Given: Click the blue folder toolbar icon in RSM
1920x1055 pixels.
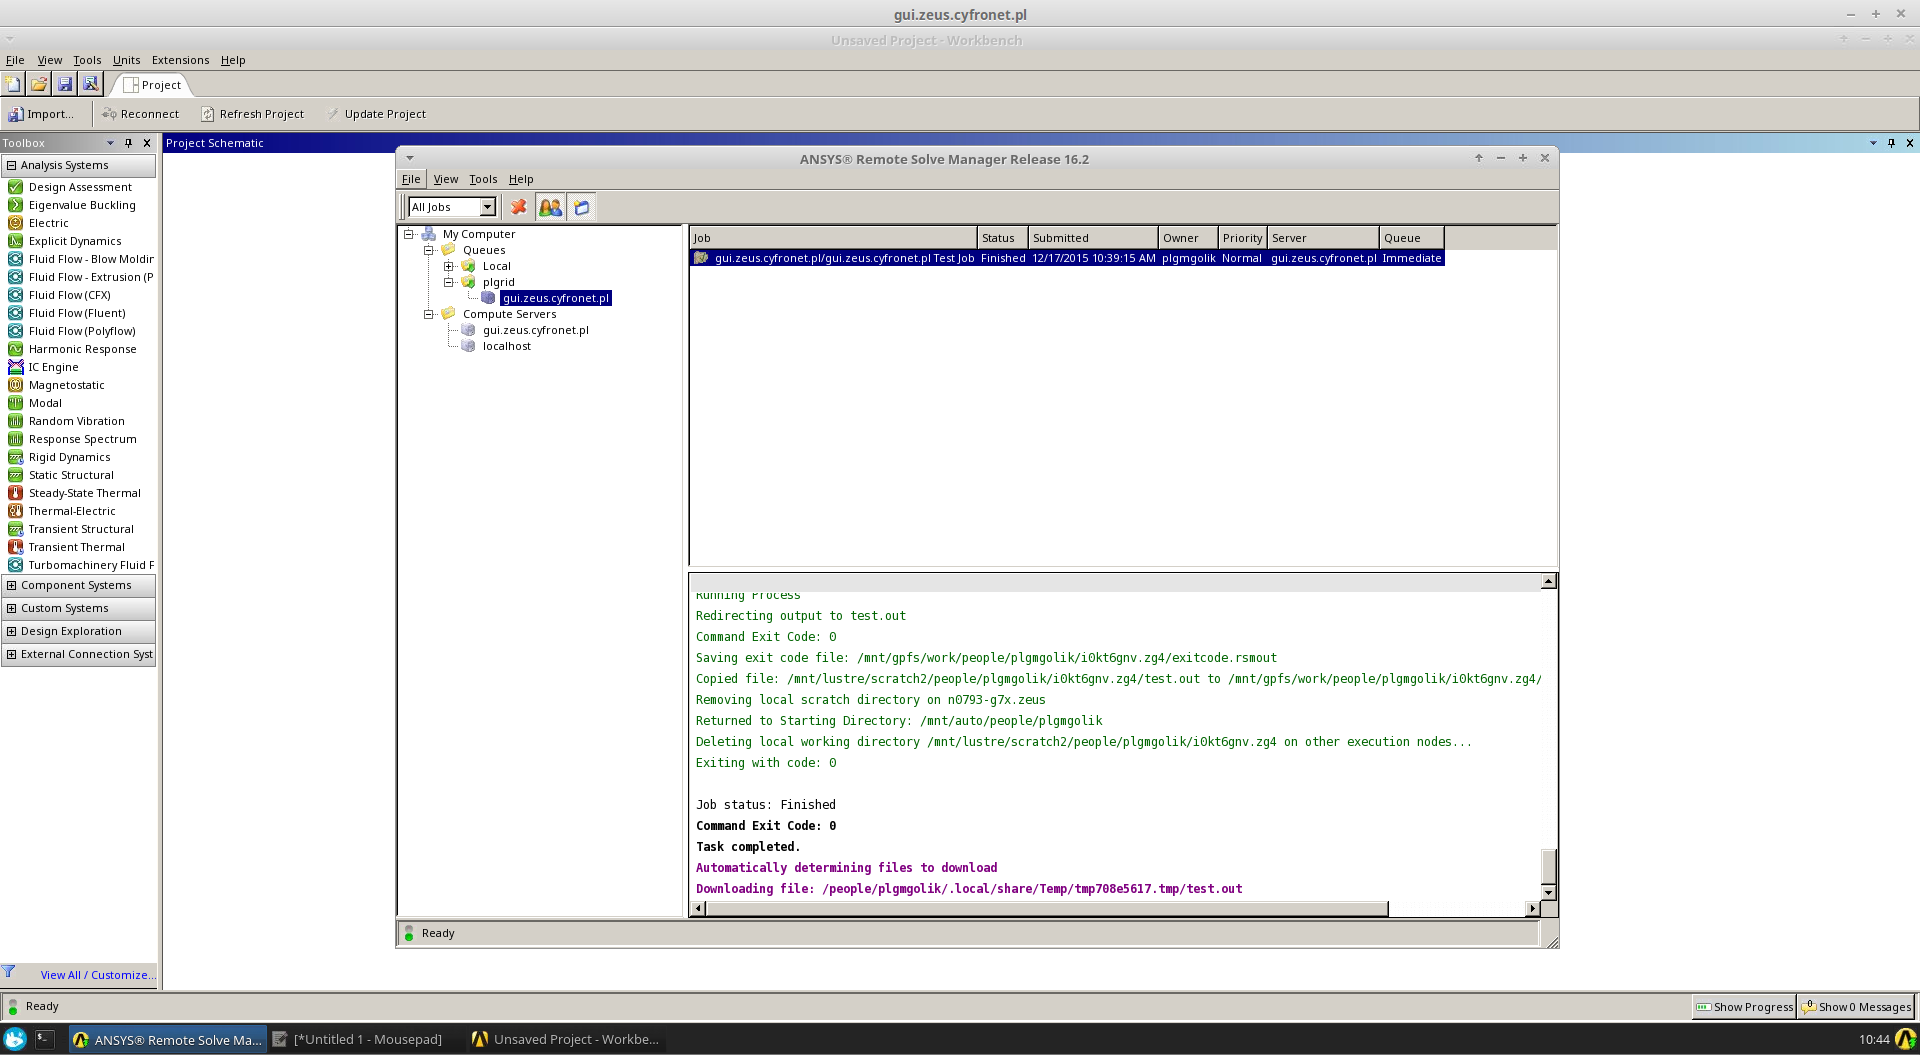Looking at the screenshot, I should click(x=582, y=207).
